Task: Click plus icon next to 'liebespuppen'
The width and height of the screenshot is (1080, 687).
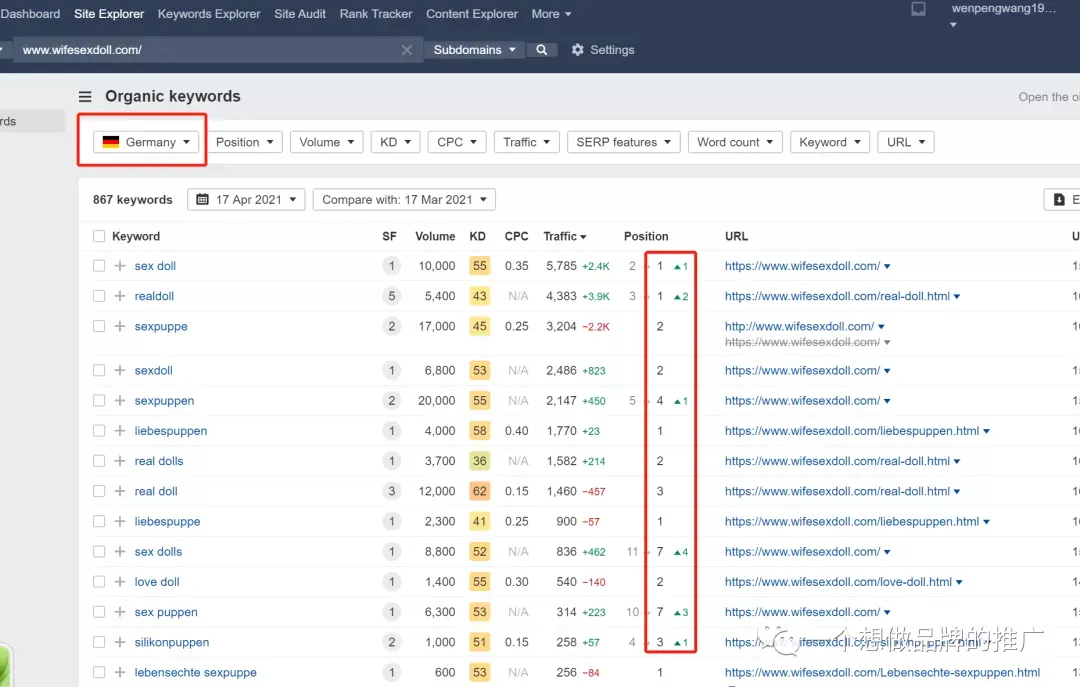Action: tap(120, 431)
